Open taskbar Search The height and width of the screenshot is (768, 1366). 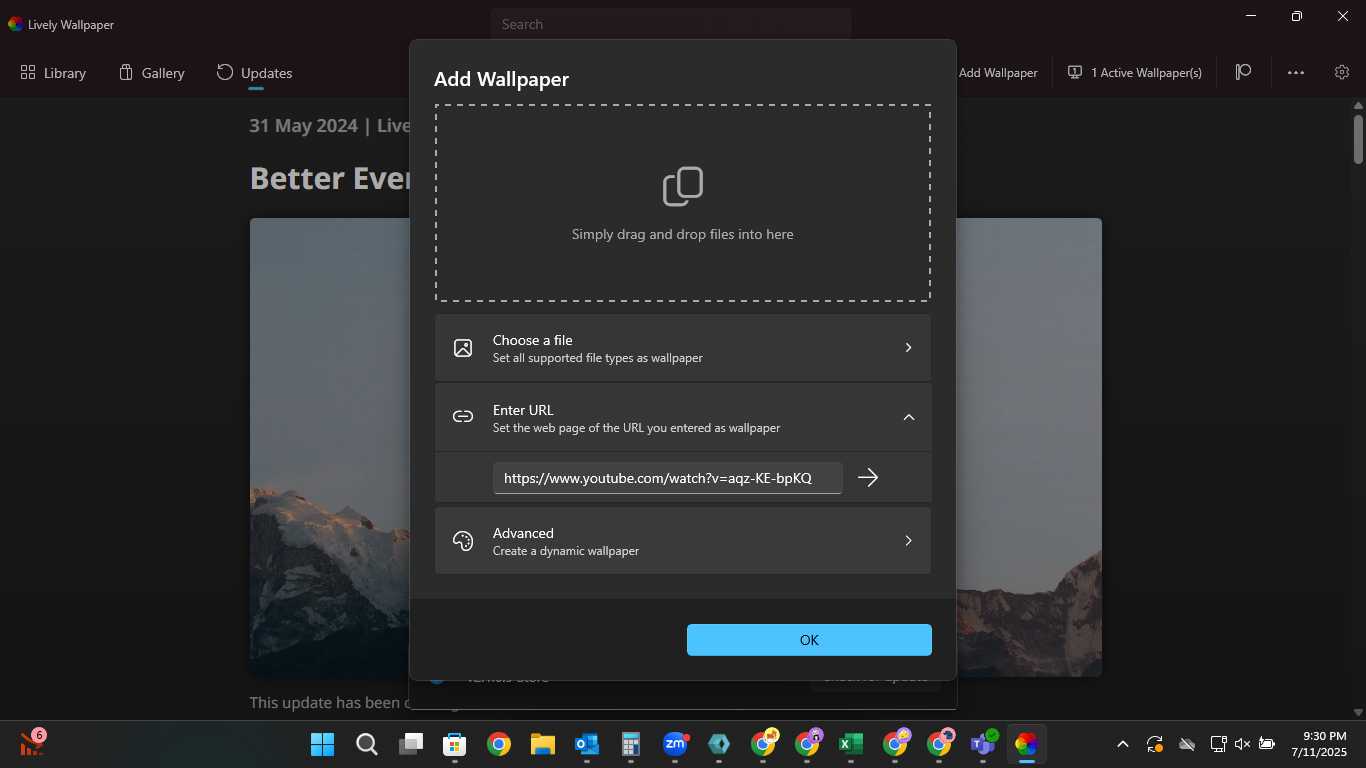[367, 744]
